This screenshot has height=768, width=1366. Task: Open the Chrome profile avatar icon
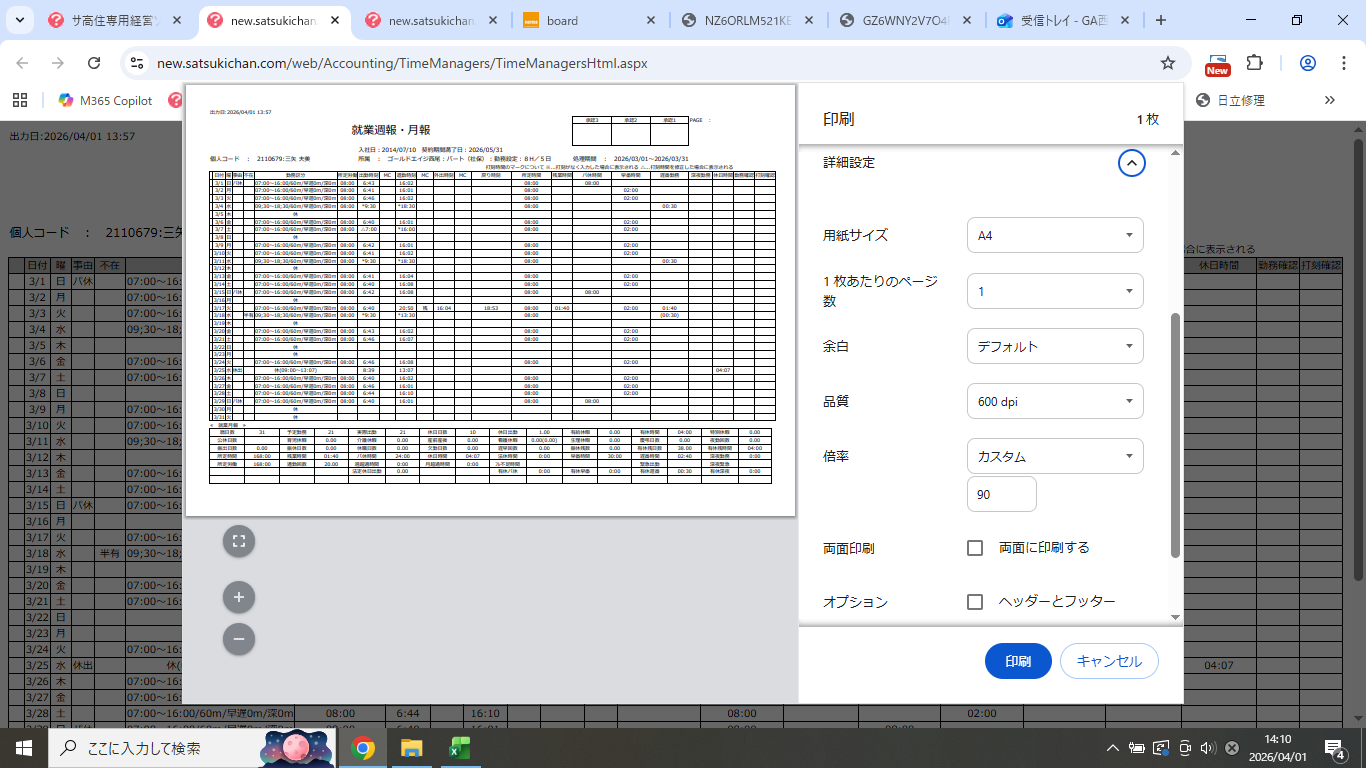tap(1307, 63)
